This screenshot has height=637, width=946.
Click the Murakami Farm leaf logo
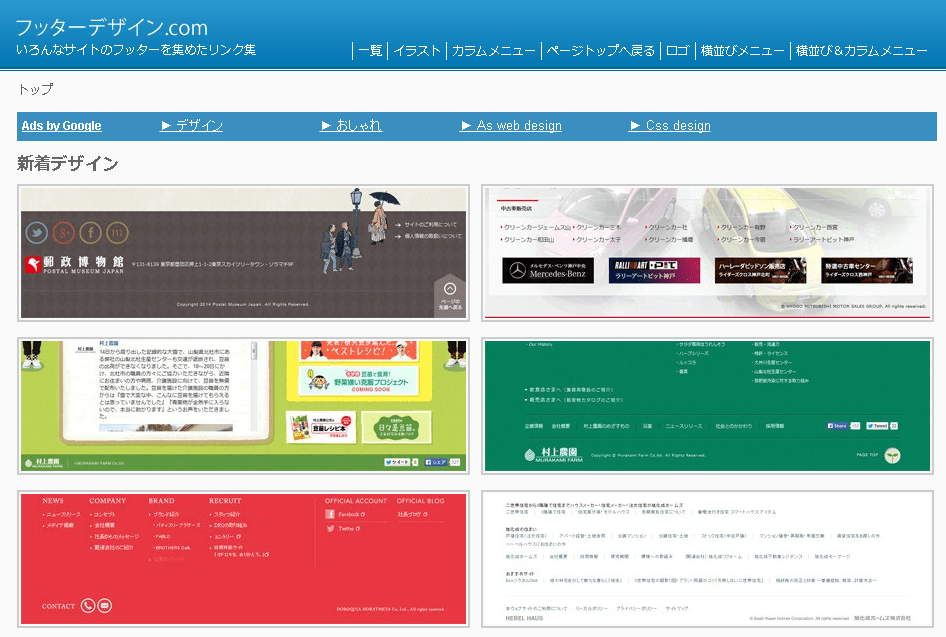coord(528,453)
